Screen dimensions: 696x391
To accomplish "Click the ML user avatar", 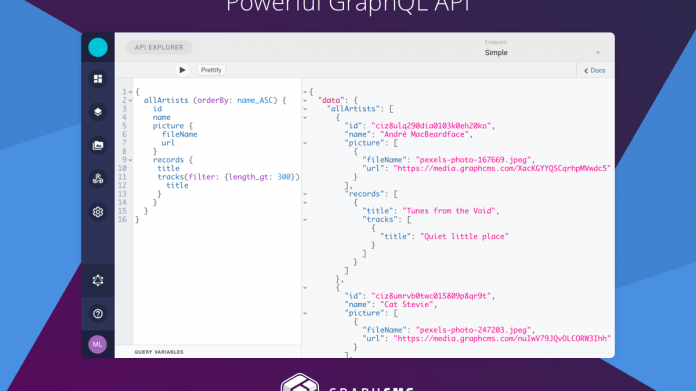I will 98,344.
